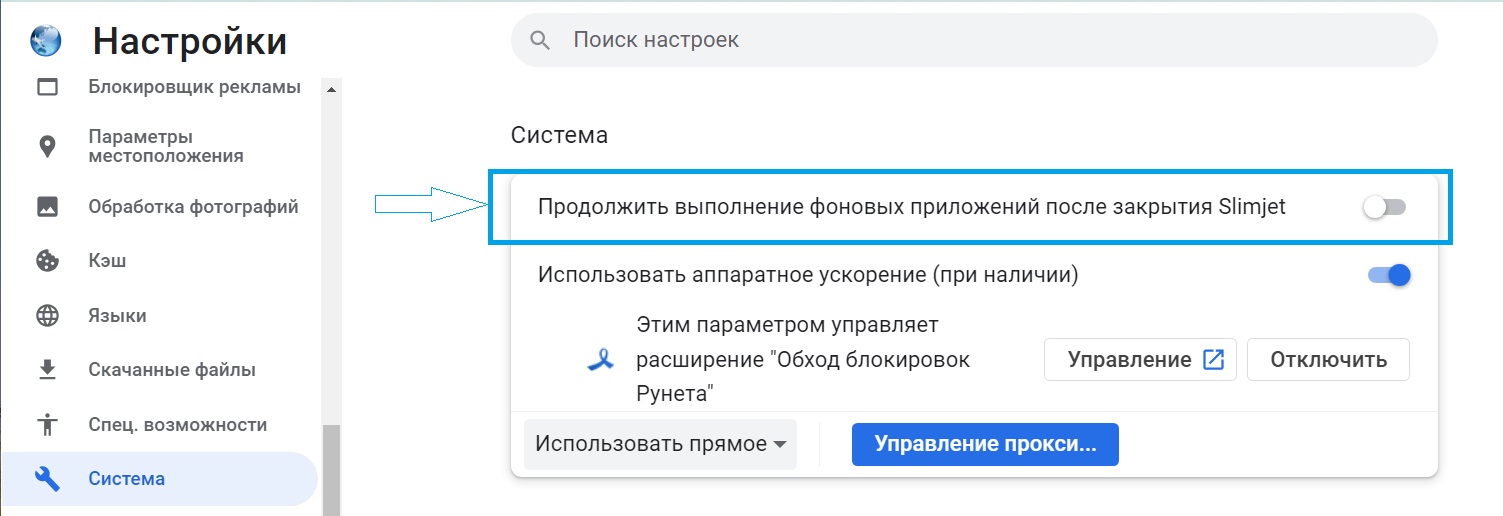
Task: Click the "Отключить" extension button
Action: (1328, 360)
